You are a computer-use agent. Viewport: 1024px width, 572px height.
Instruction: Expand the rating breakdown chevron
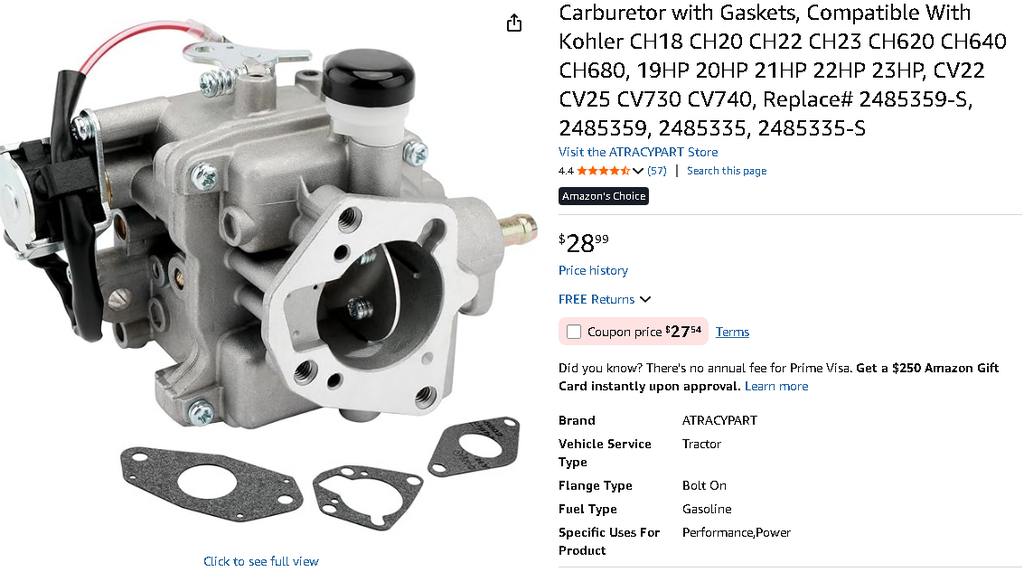638,171
